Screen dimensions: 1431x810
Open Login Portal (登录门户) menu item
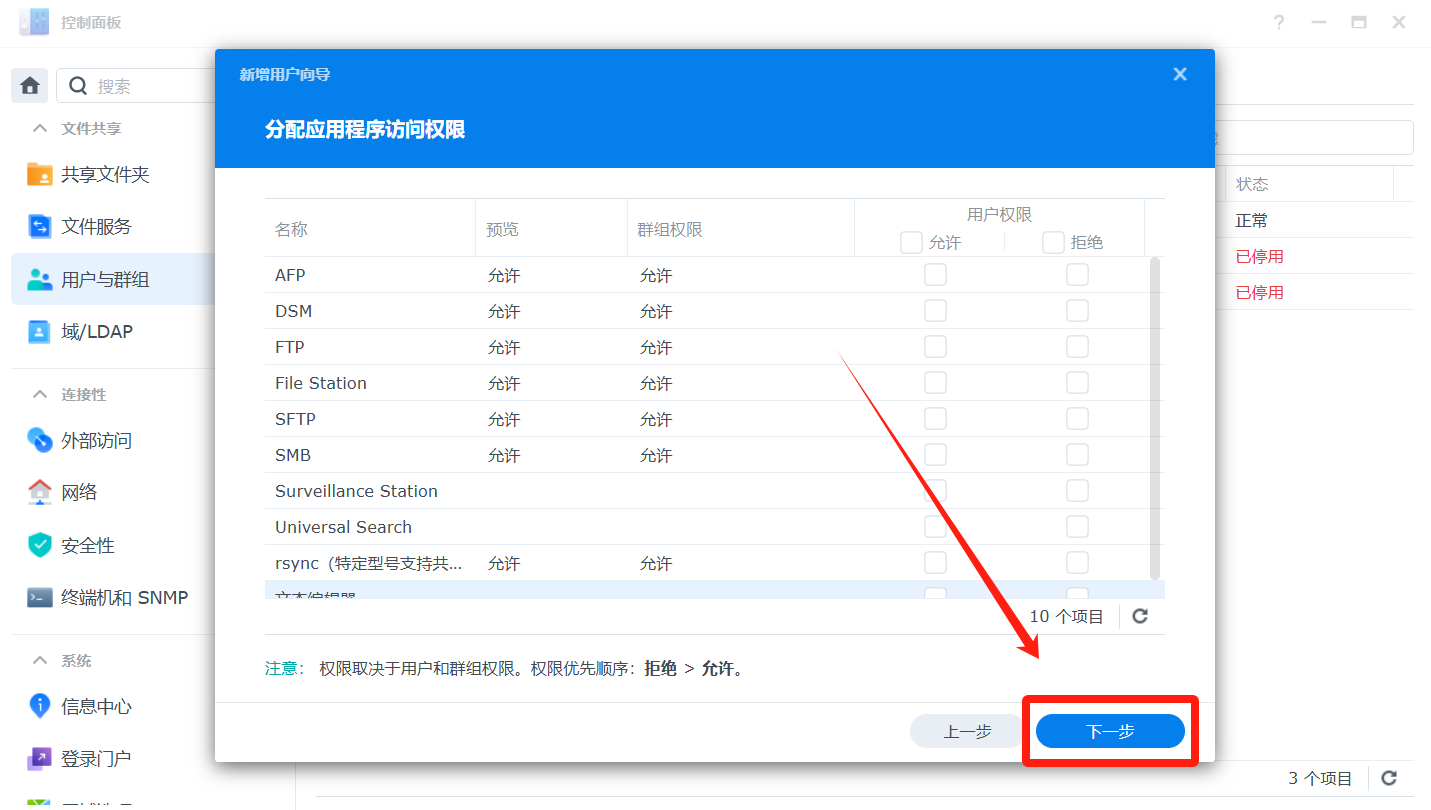click(x=96, y=759)
